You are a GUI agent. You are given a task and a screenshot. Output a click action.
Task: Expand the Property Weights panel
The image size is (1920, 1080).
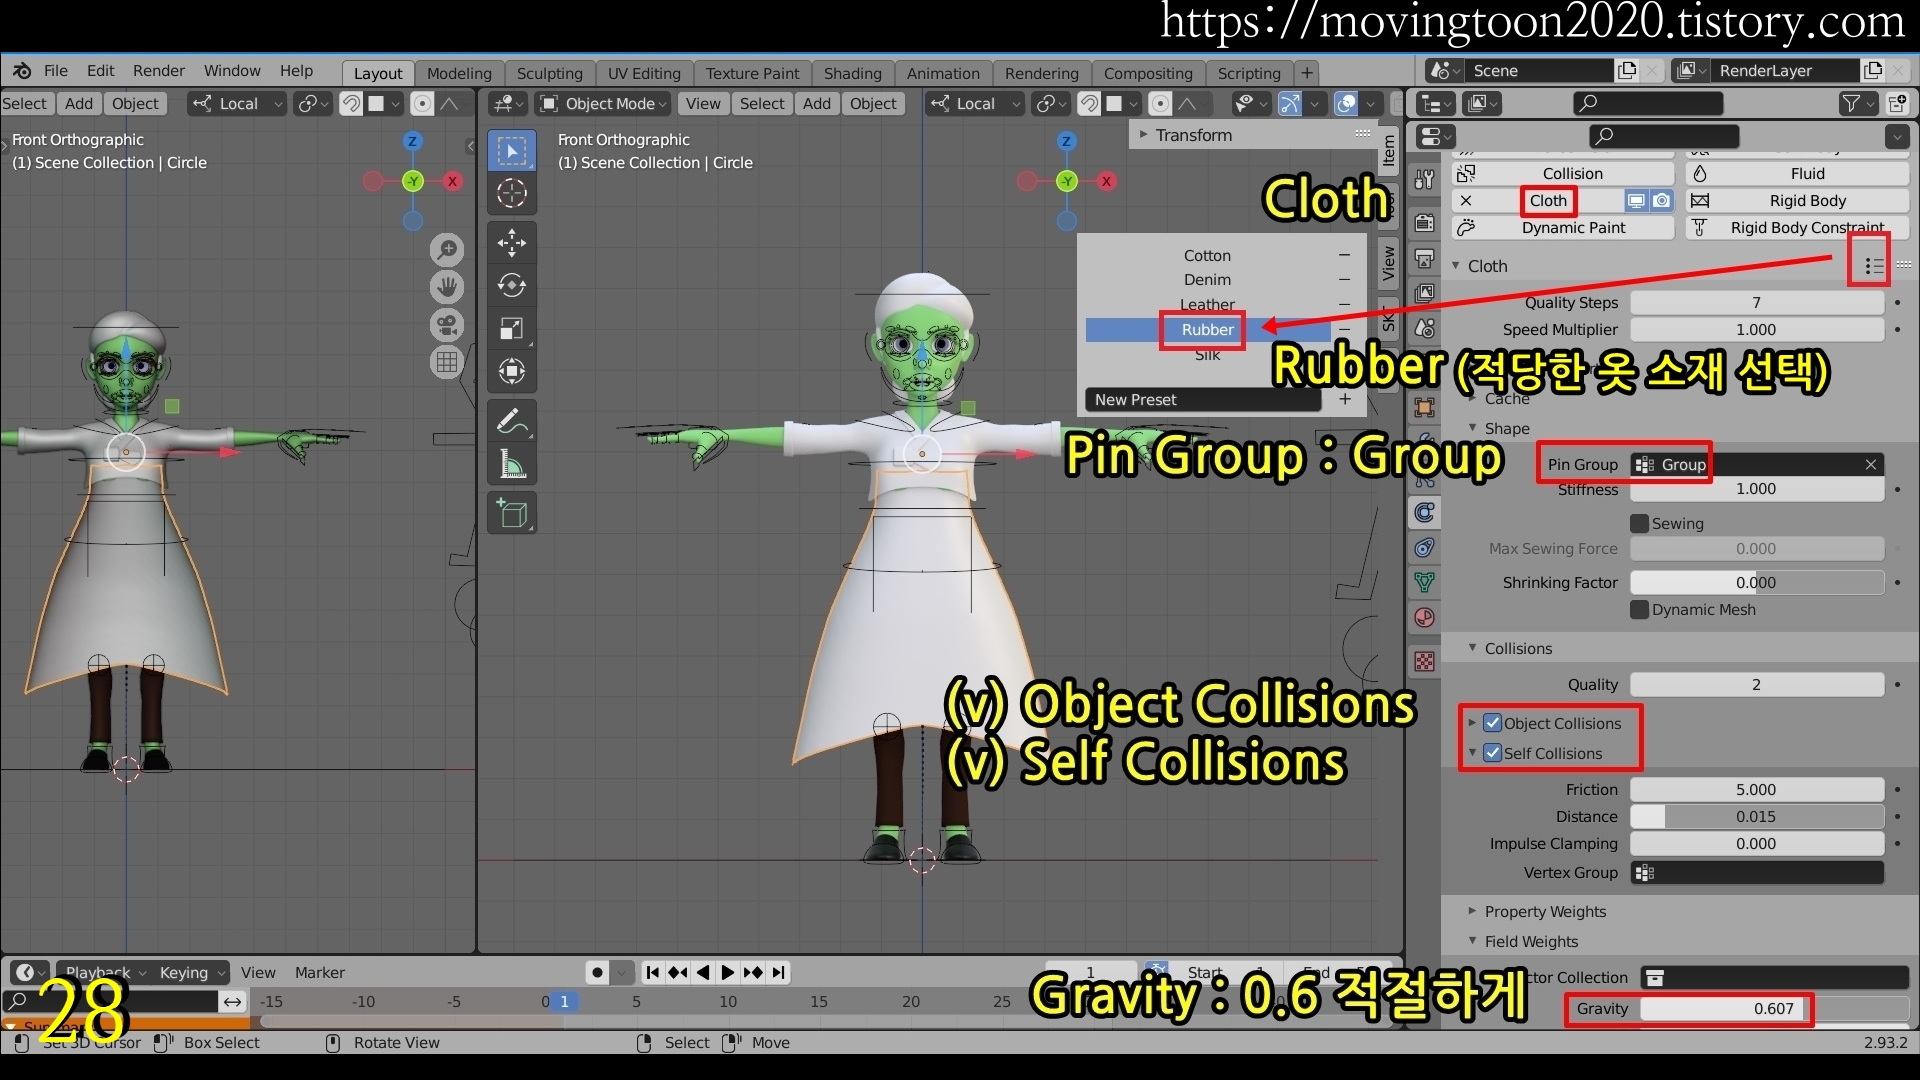(1544, 911)
